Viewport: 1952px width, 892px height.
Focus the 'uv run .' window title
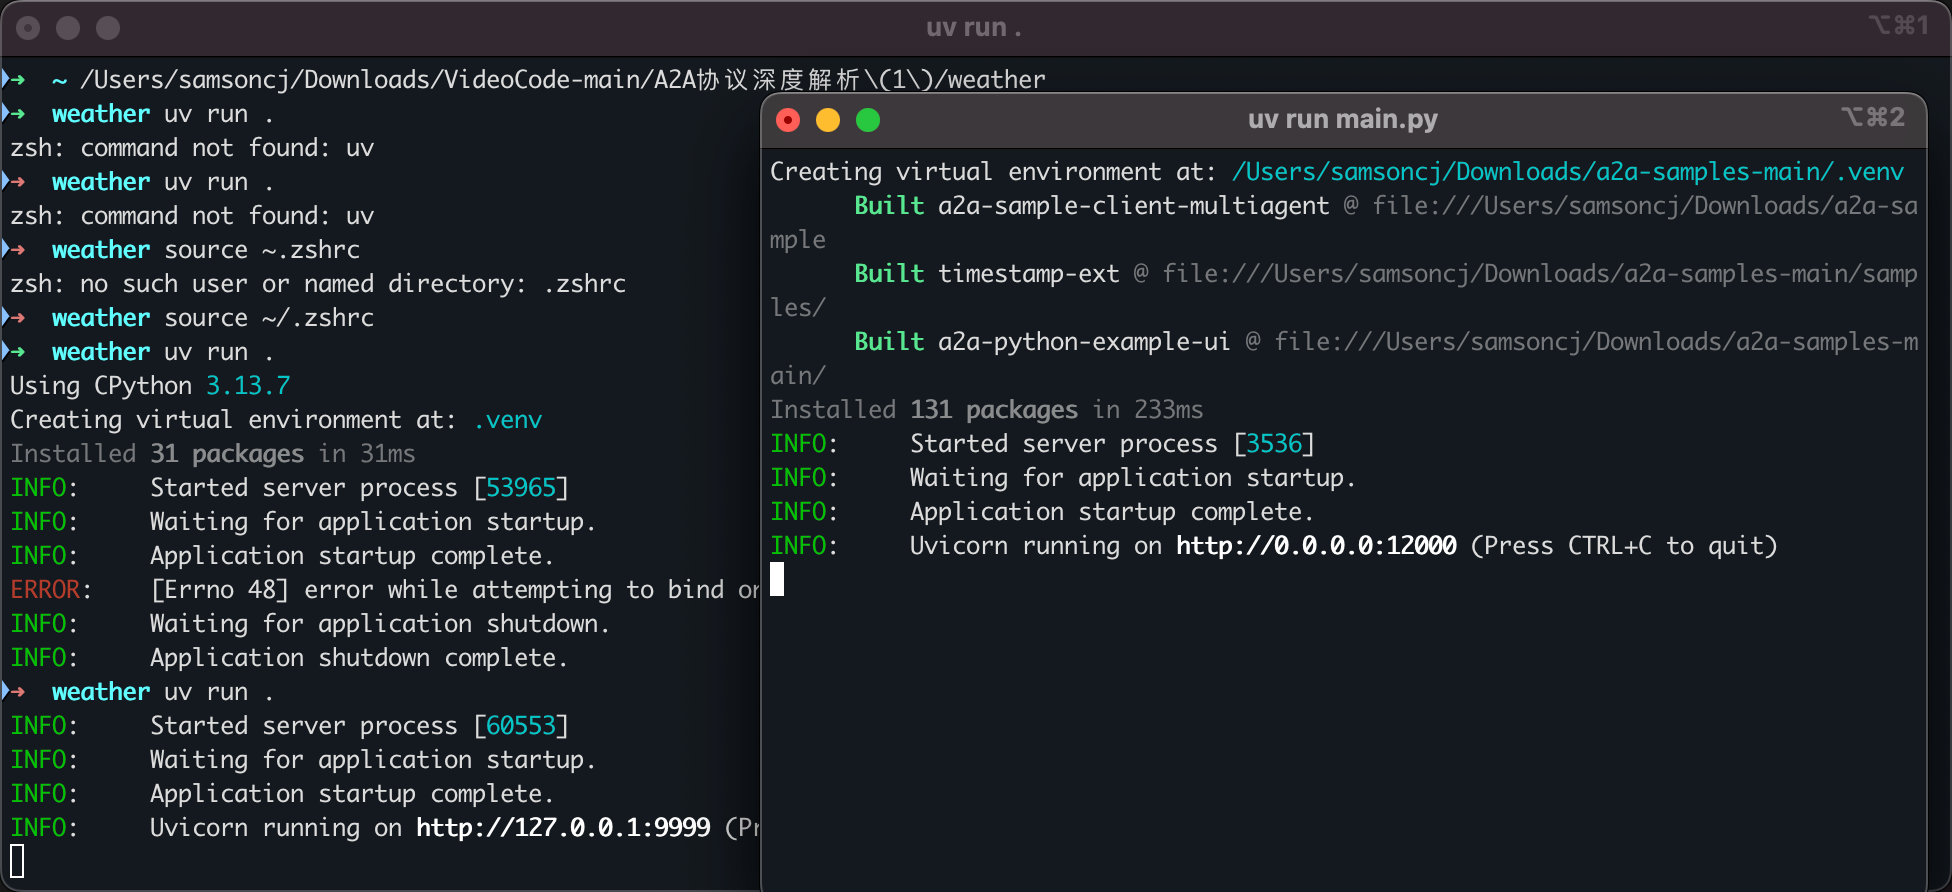(x=973, y=28)
